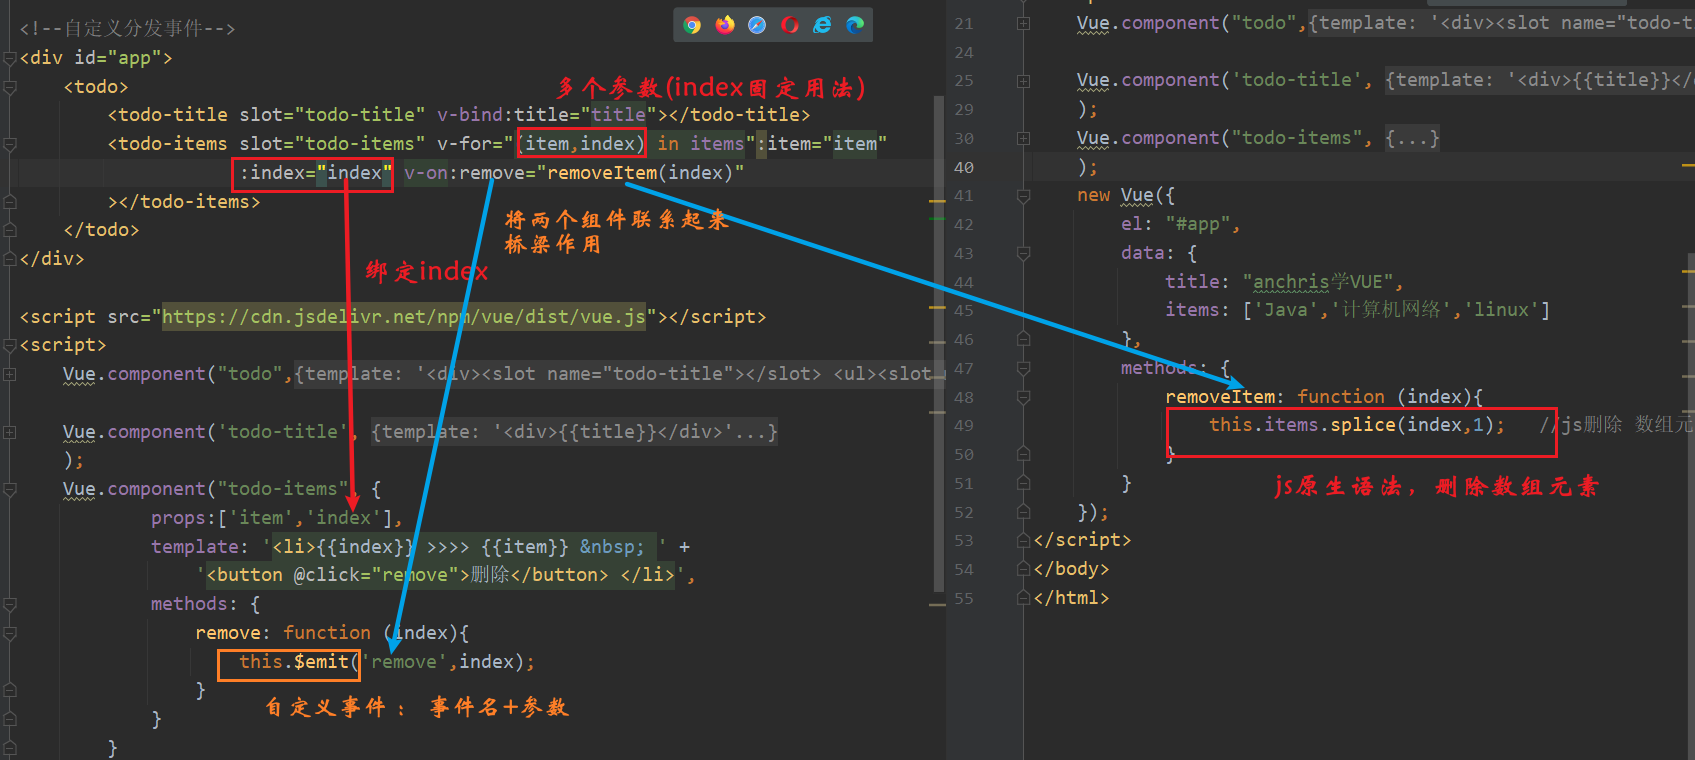Image resolution: width=1695 pixels, height=760 pixels.
Task: Expand folded Vue.component('todo-title') in left pane
Action: pyautogui.click(x=9, y=432)
